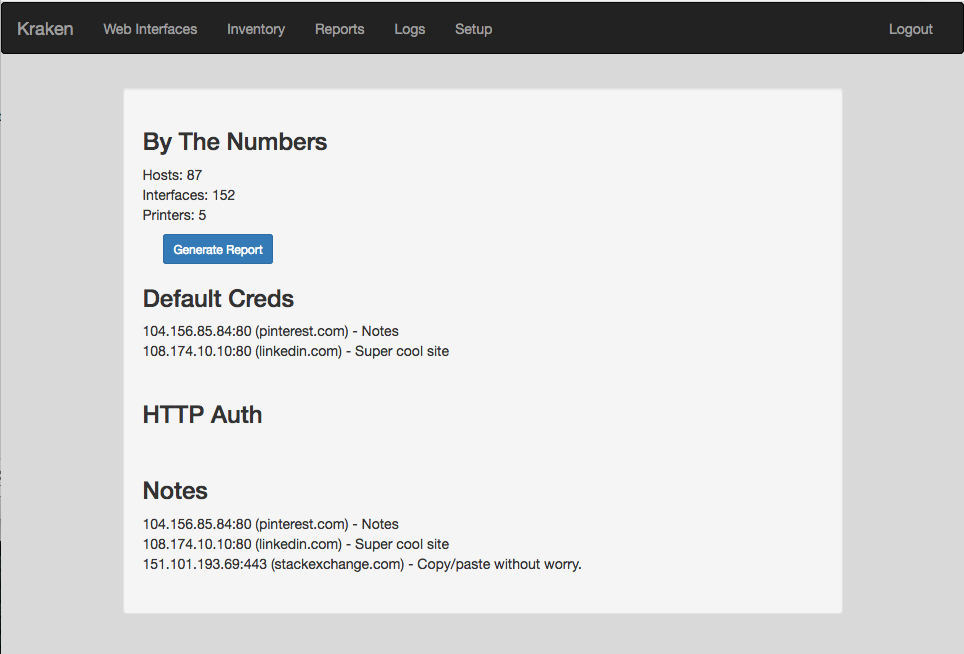Open the Web Interfaces menu
Viewport: 964px width, 654px height.
tap(150, 29)
